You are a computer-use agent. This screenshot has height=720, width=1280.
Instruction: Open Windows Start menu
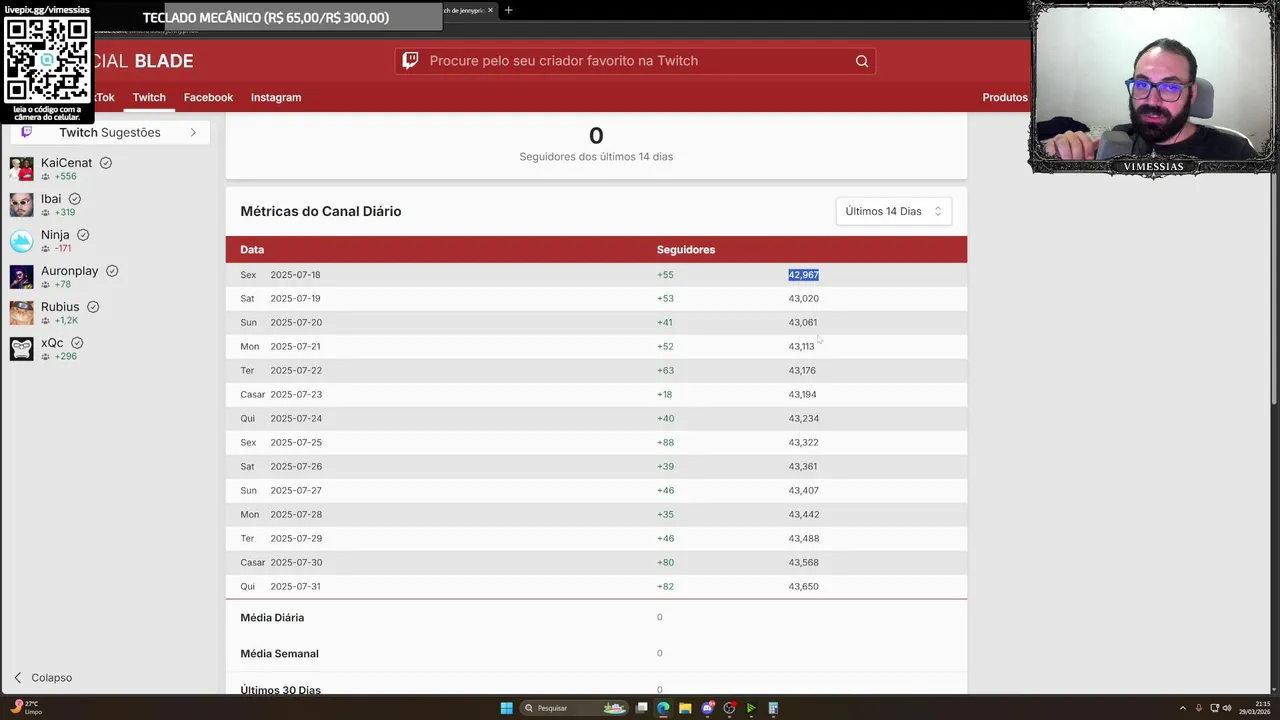coord(507,708)
